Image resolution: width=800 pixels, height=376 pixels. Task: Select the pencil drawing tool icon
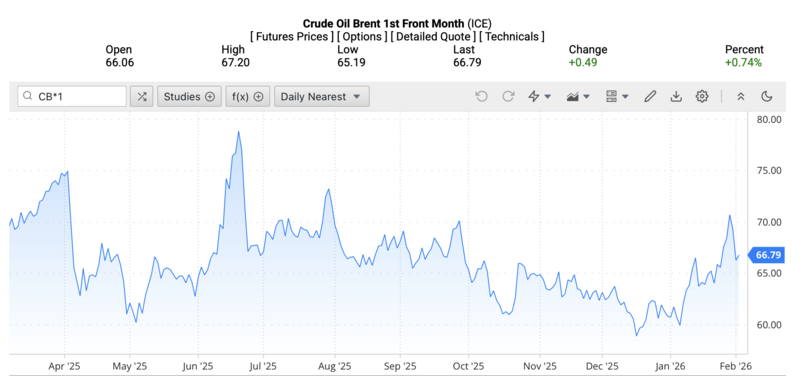coord(649,96)
